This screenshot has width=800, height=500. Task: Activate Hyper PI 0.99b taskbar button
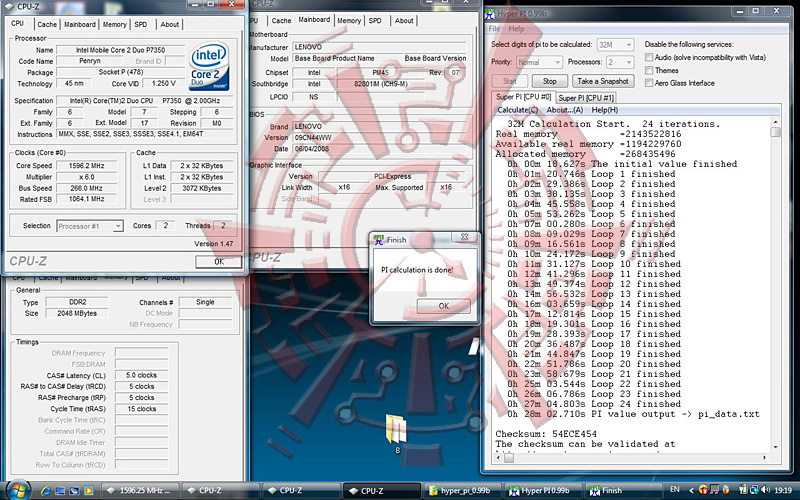point(541,490)
